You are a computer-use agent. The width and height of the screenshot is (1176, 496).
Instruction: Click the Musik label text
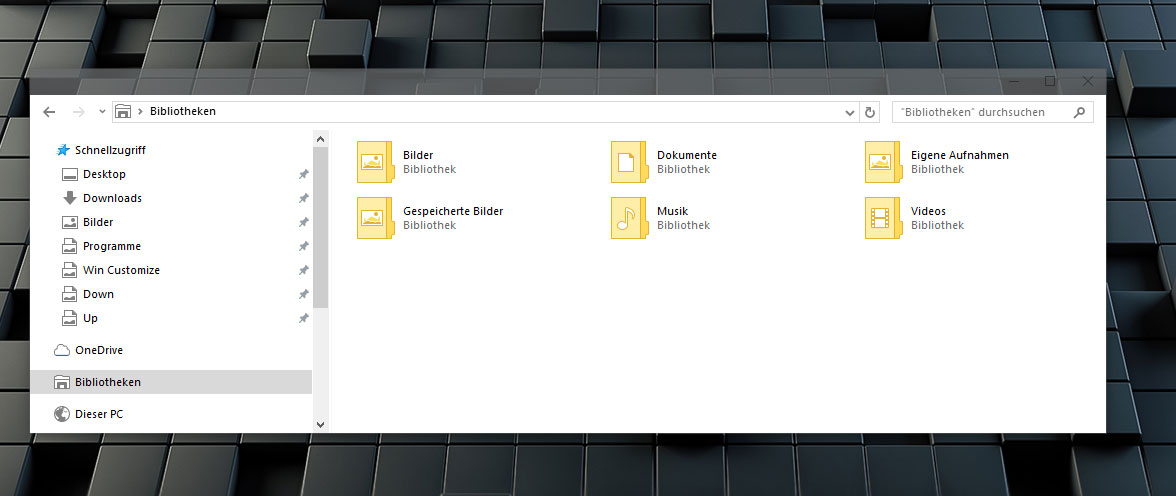673,211
